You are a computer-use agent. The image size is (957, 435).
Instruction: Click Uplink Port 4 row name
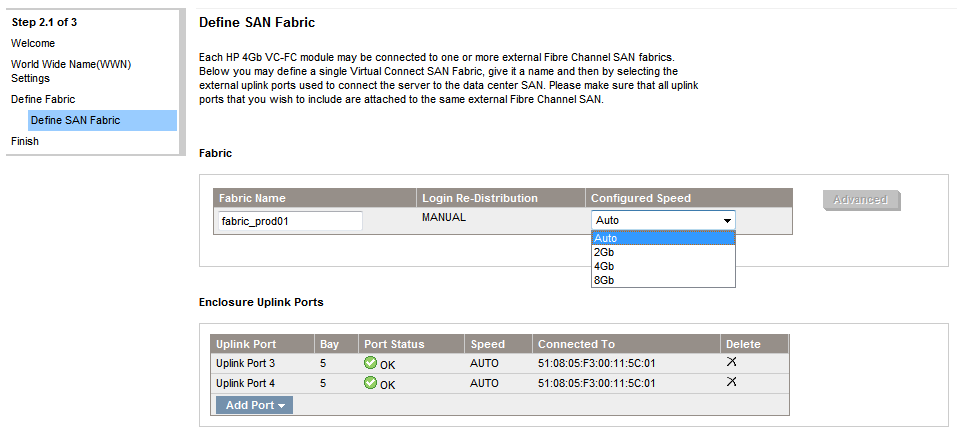(246, 383)
